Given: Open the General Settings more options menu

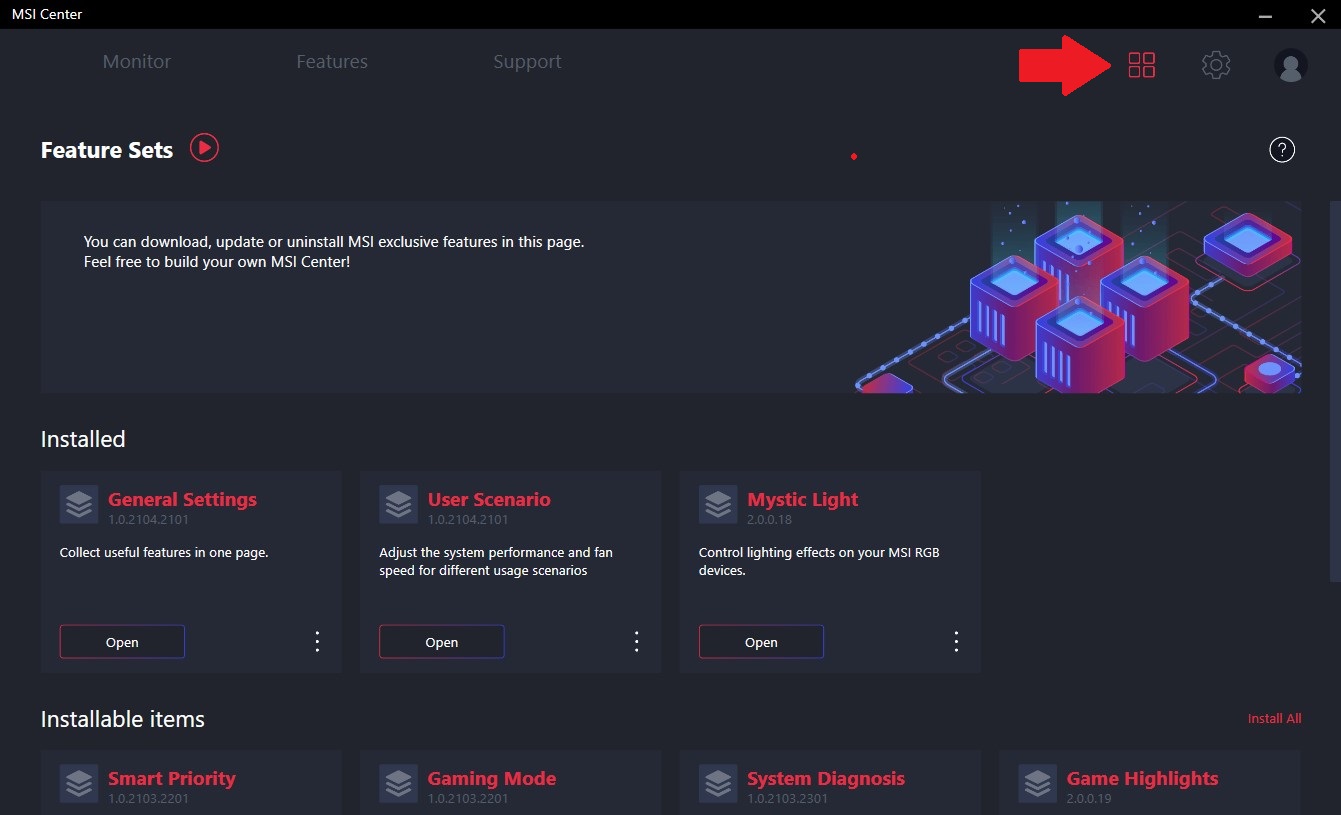Looking at the screenshot, I should pyautogui.click(x=317, y=642).
